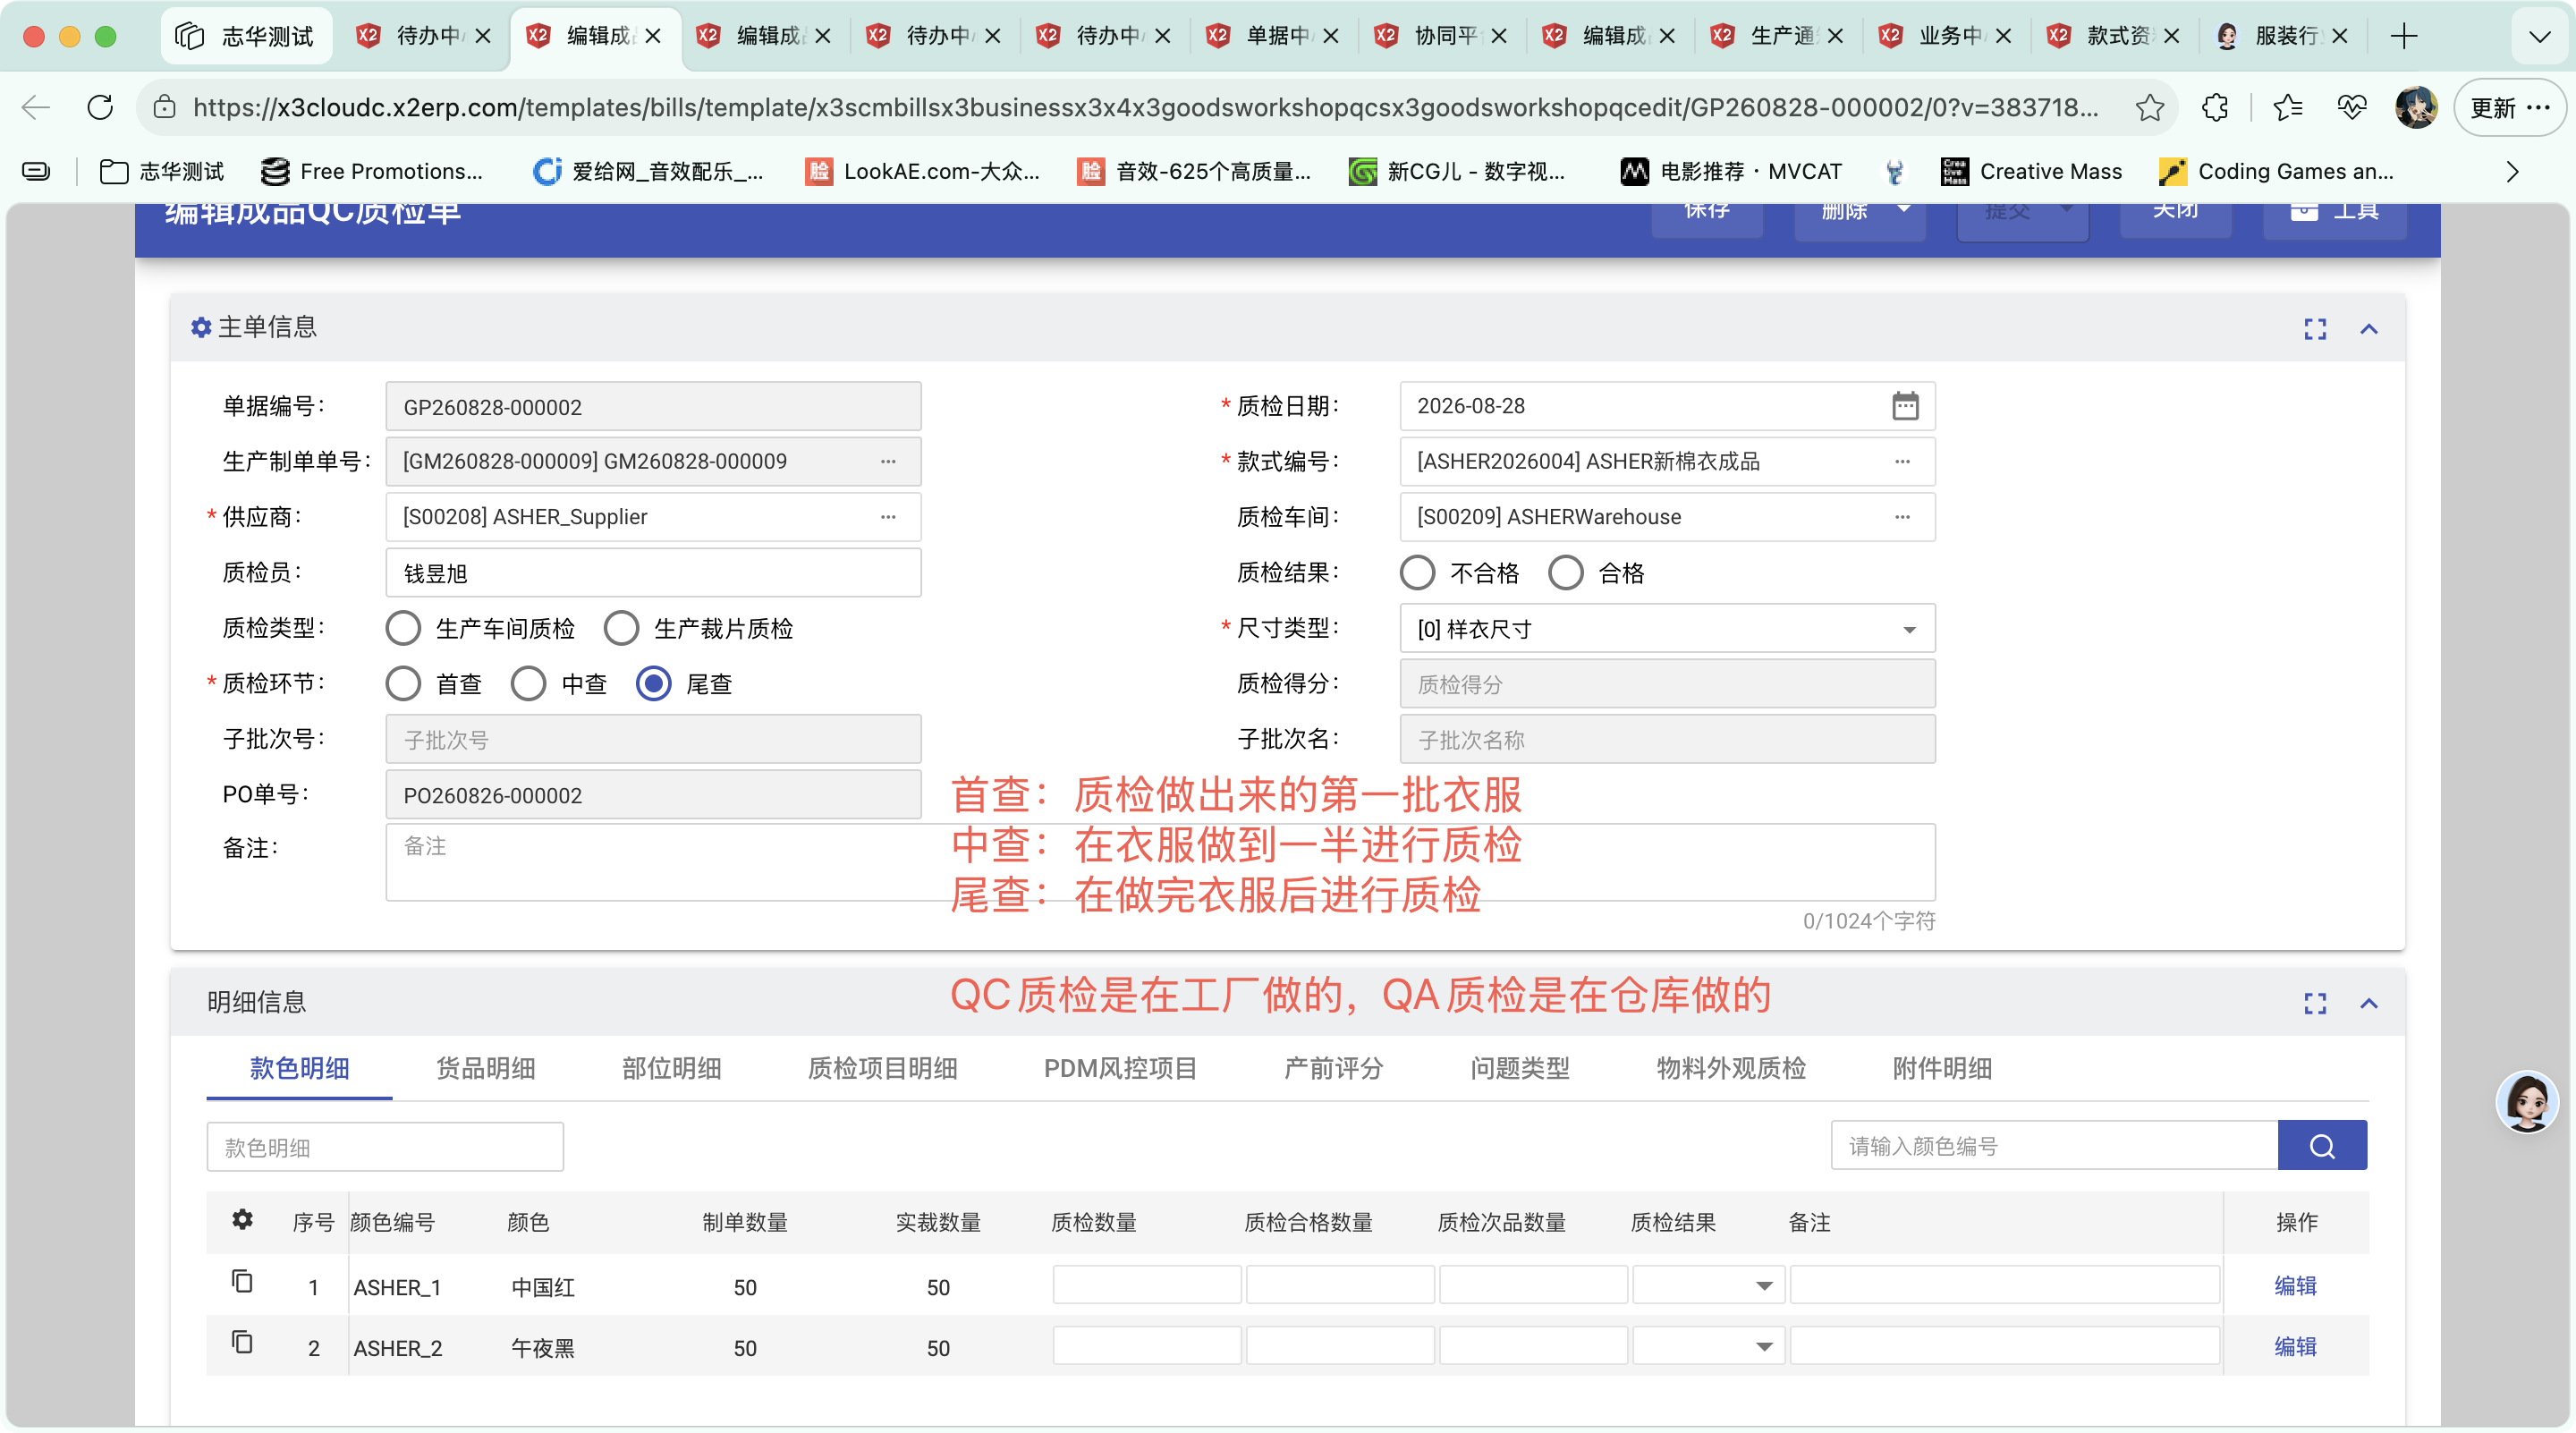Open lookup ellipsis for 款式编号 field
Screen dimensions: 2576x1433
coord(1902,461)
